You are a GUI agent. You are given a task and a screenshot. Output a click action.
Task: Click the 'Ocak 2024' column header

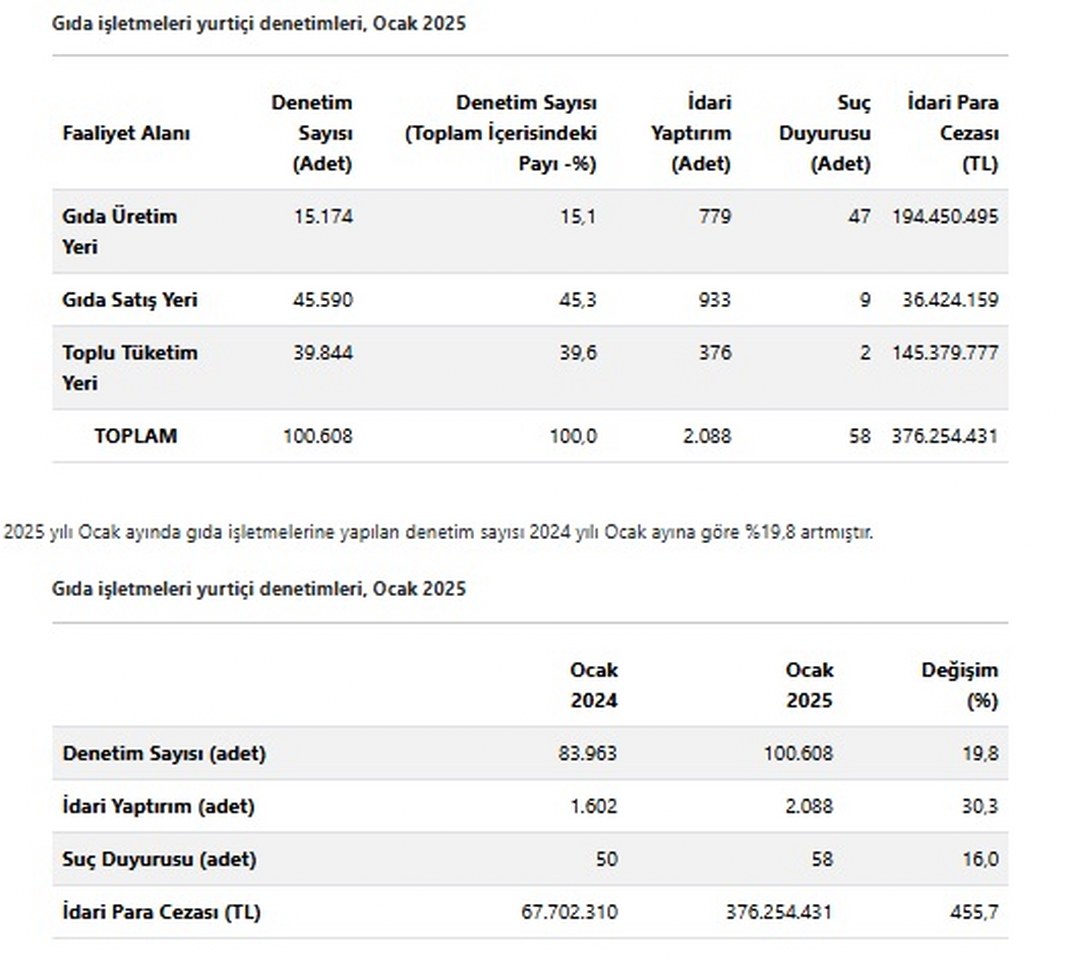[594, 685]
